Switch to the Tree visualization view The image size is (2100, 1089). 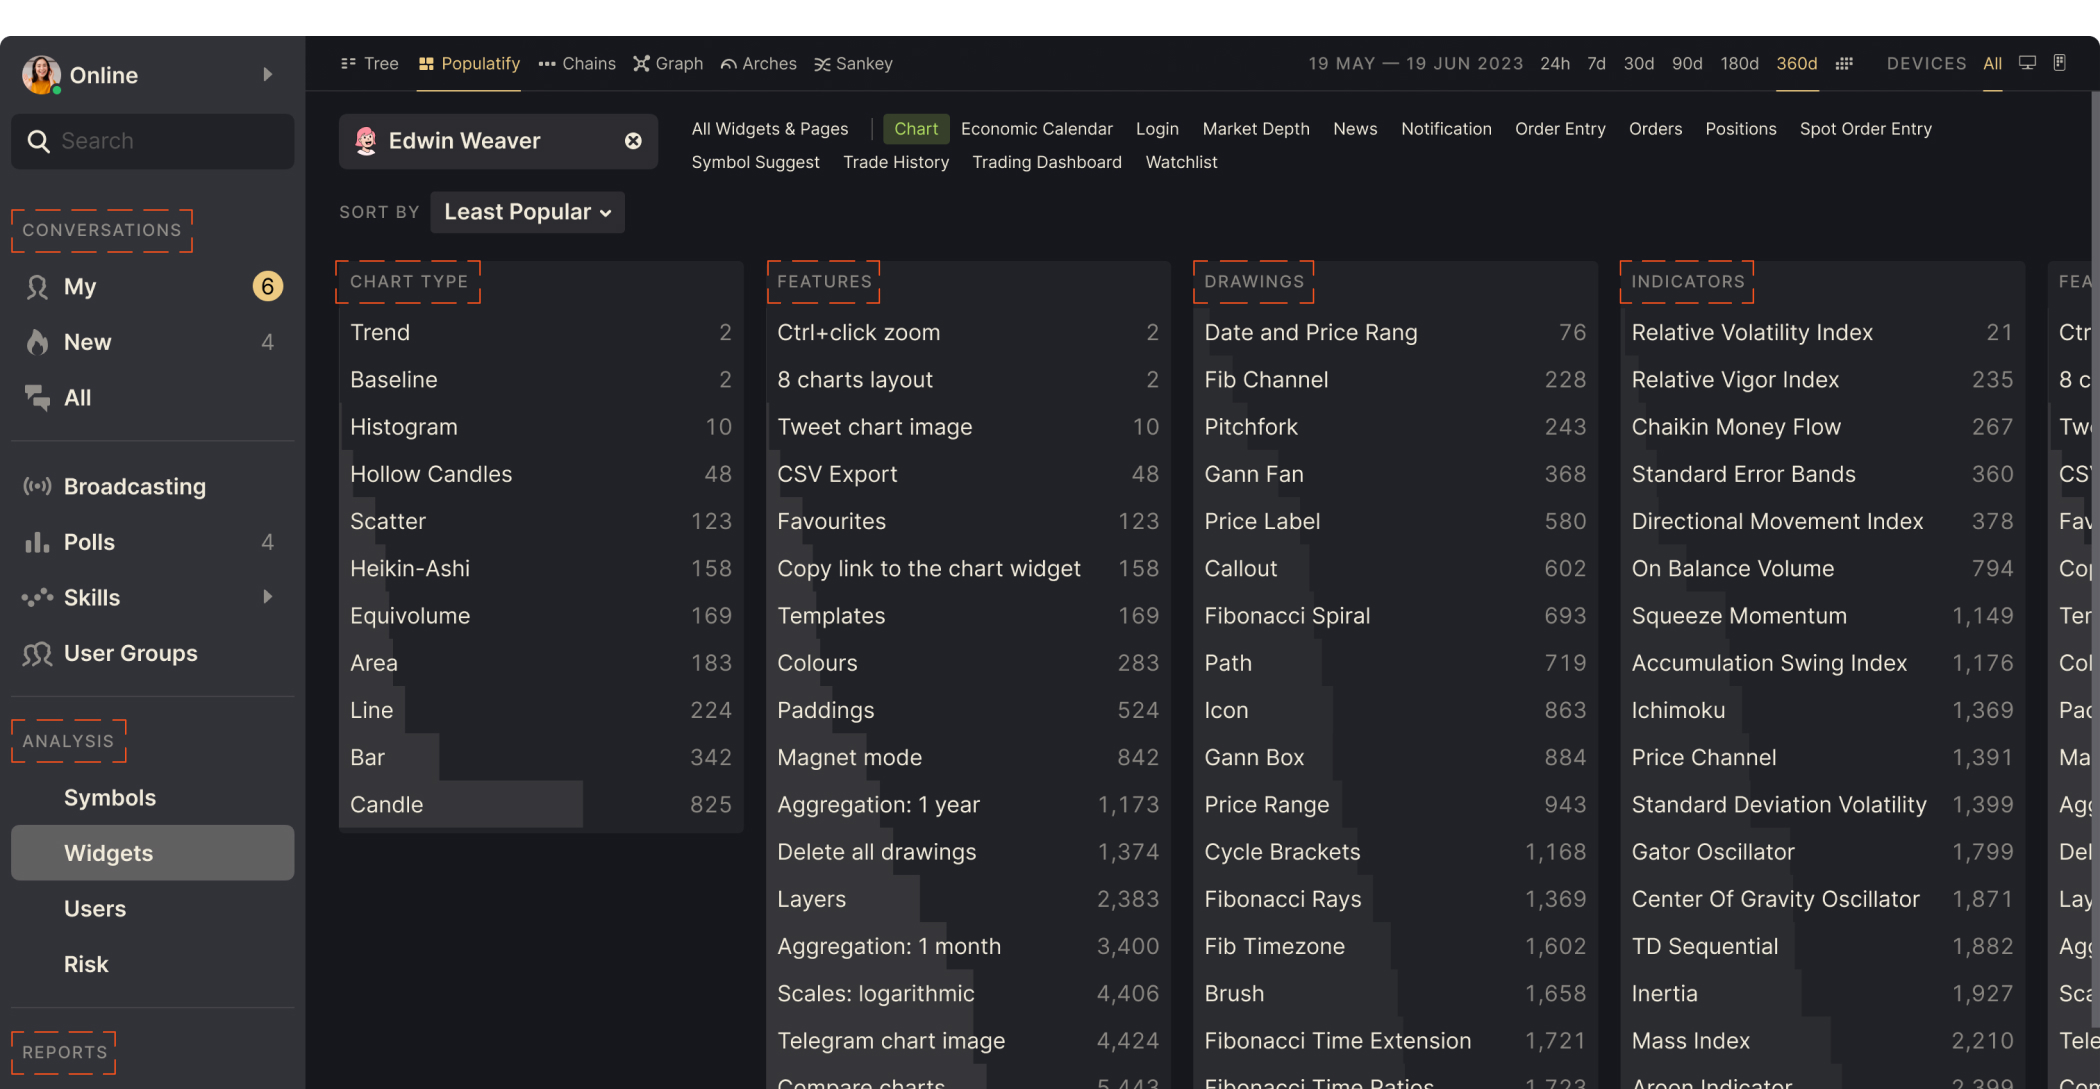coord(369,63)
